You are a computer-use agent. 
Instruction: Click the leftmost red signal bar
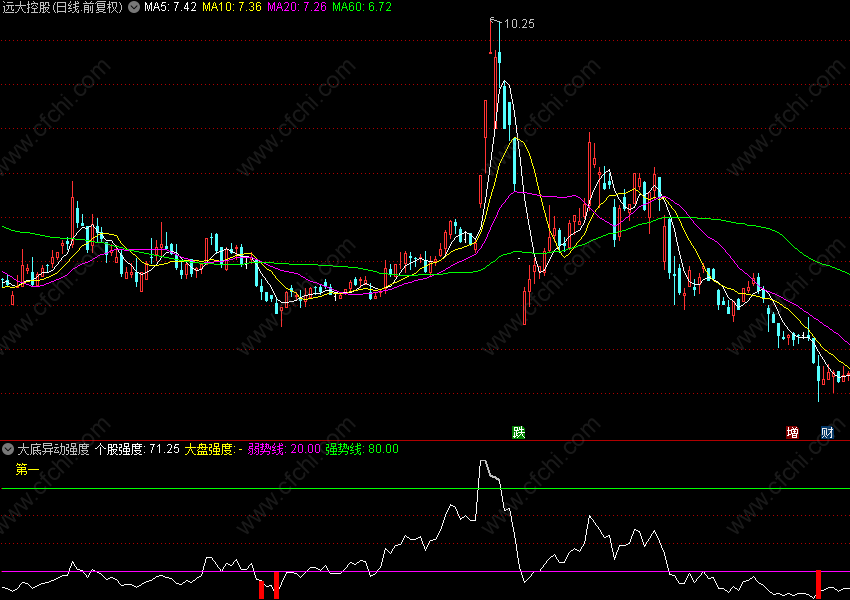coord(262,590)
